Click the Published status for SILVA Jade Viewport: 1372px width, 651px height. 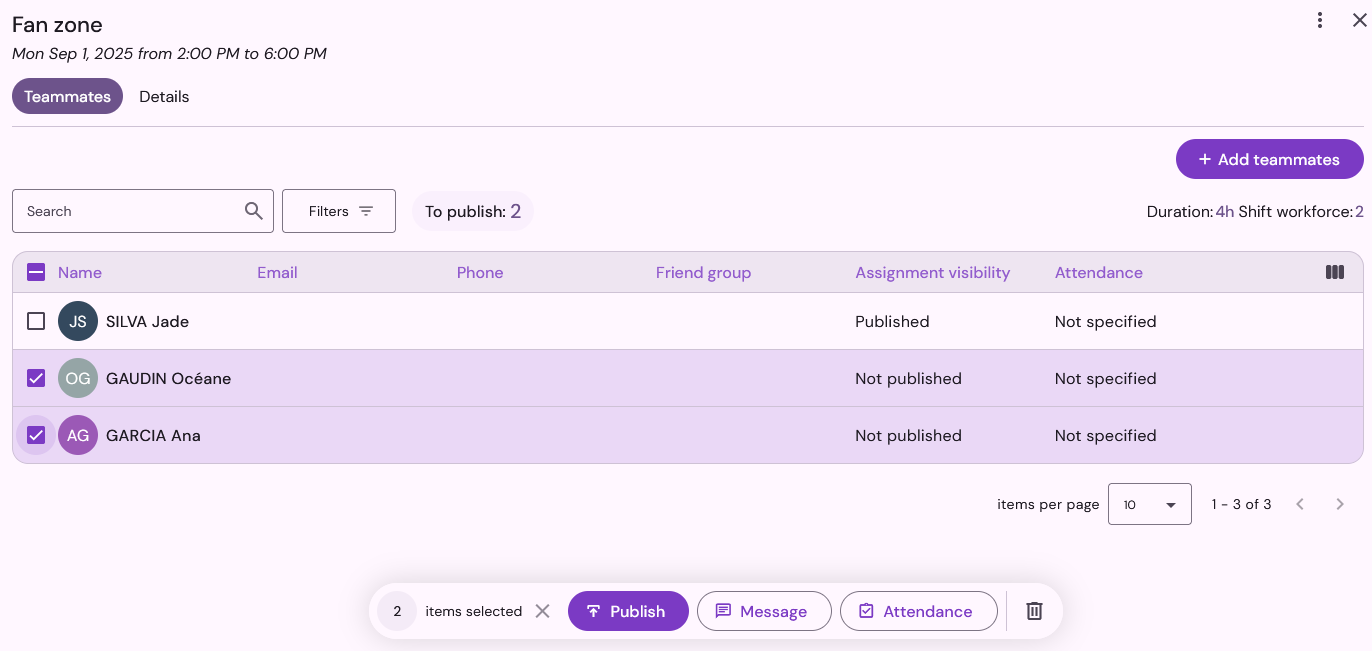click(892, 321)
